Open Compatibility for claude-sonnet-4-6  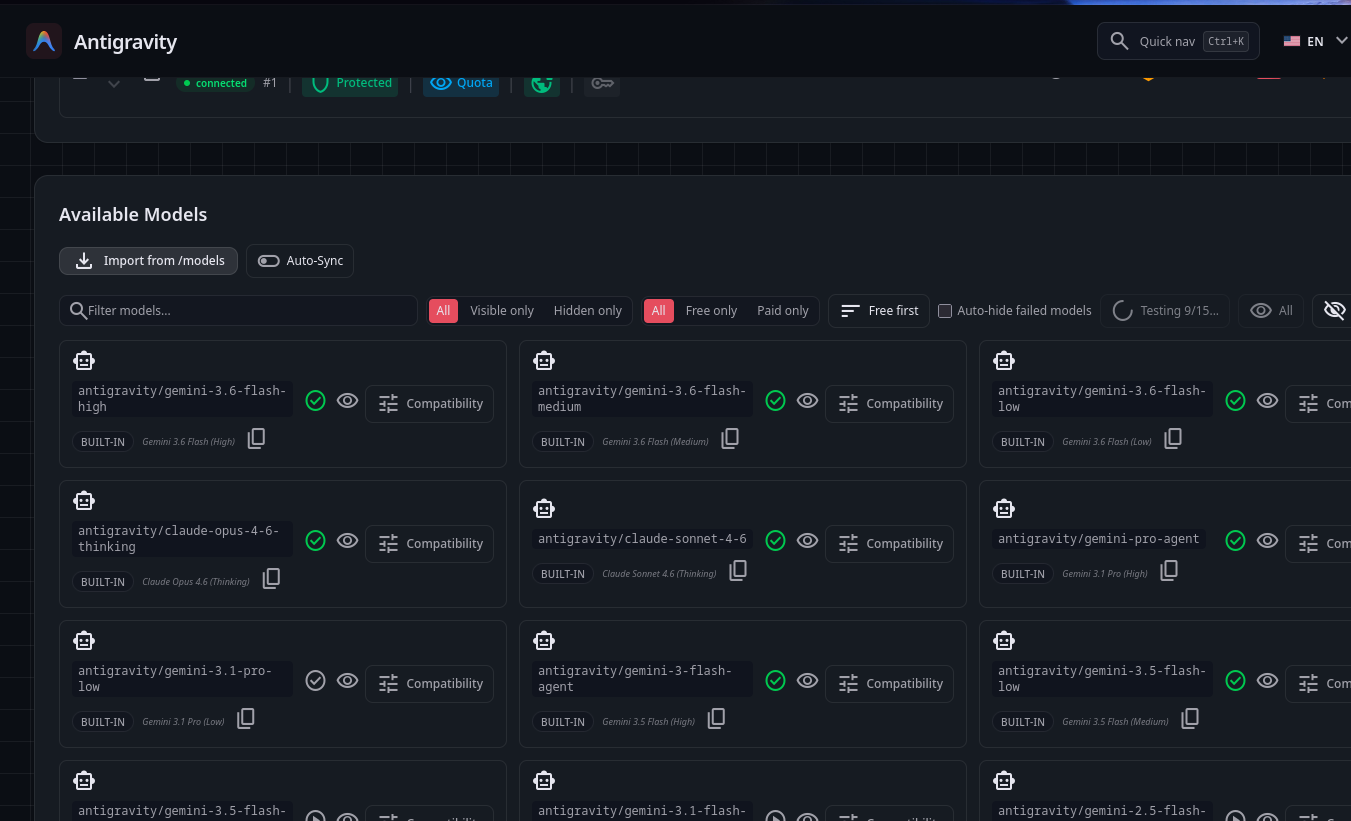click(890, 543)
